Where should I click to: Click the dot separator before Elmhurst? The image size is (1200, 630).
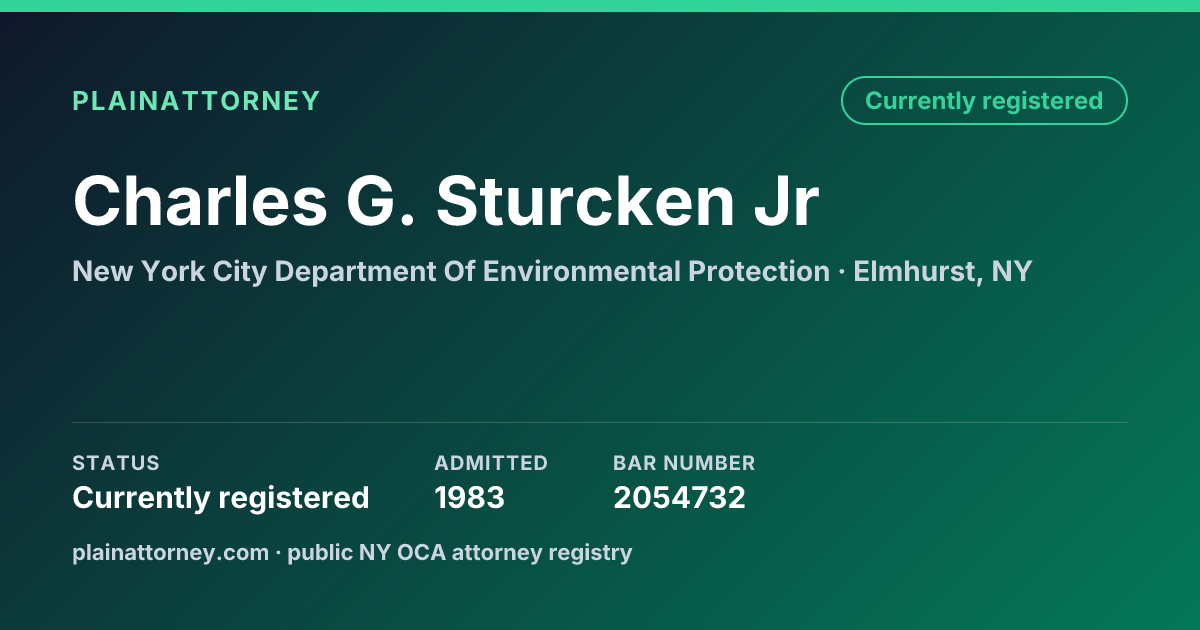click(x=841, y=272)
